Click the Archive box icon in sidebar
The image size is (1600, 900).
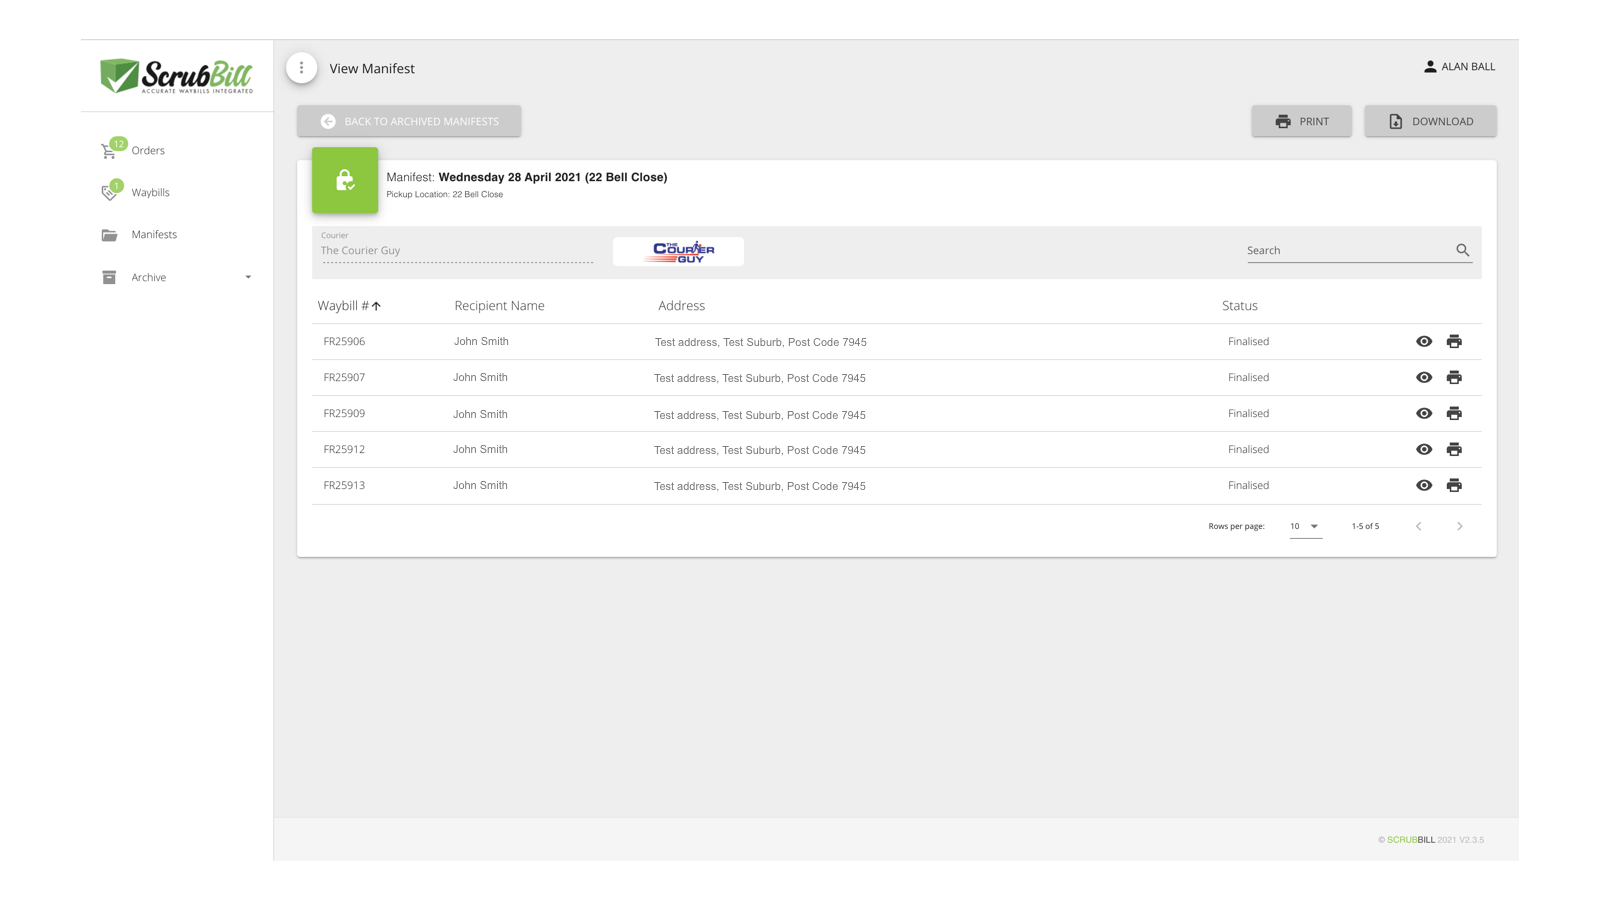[x=110, y=277]
